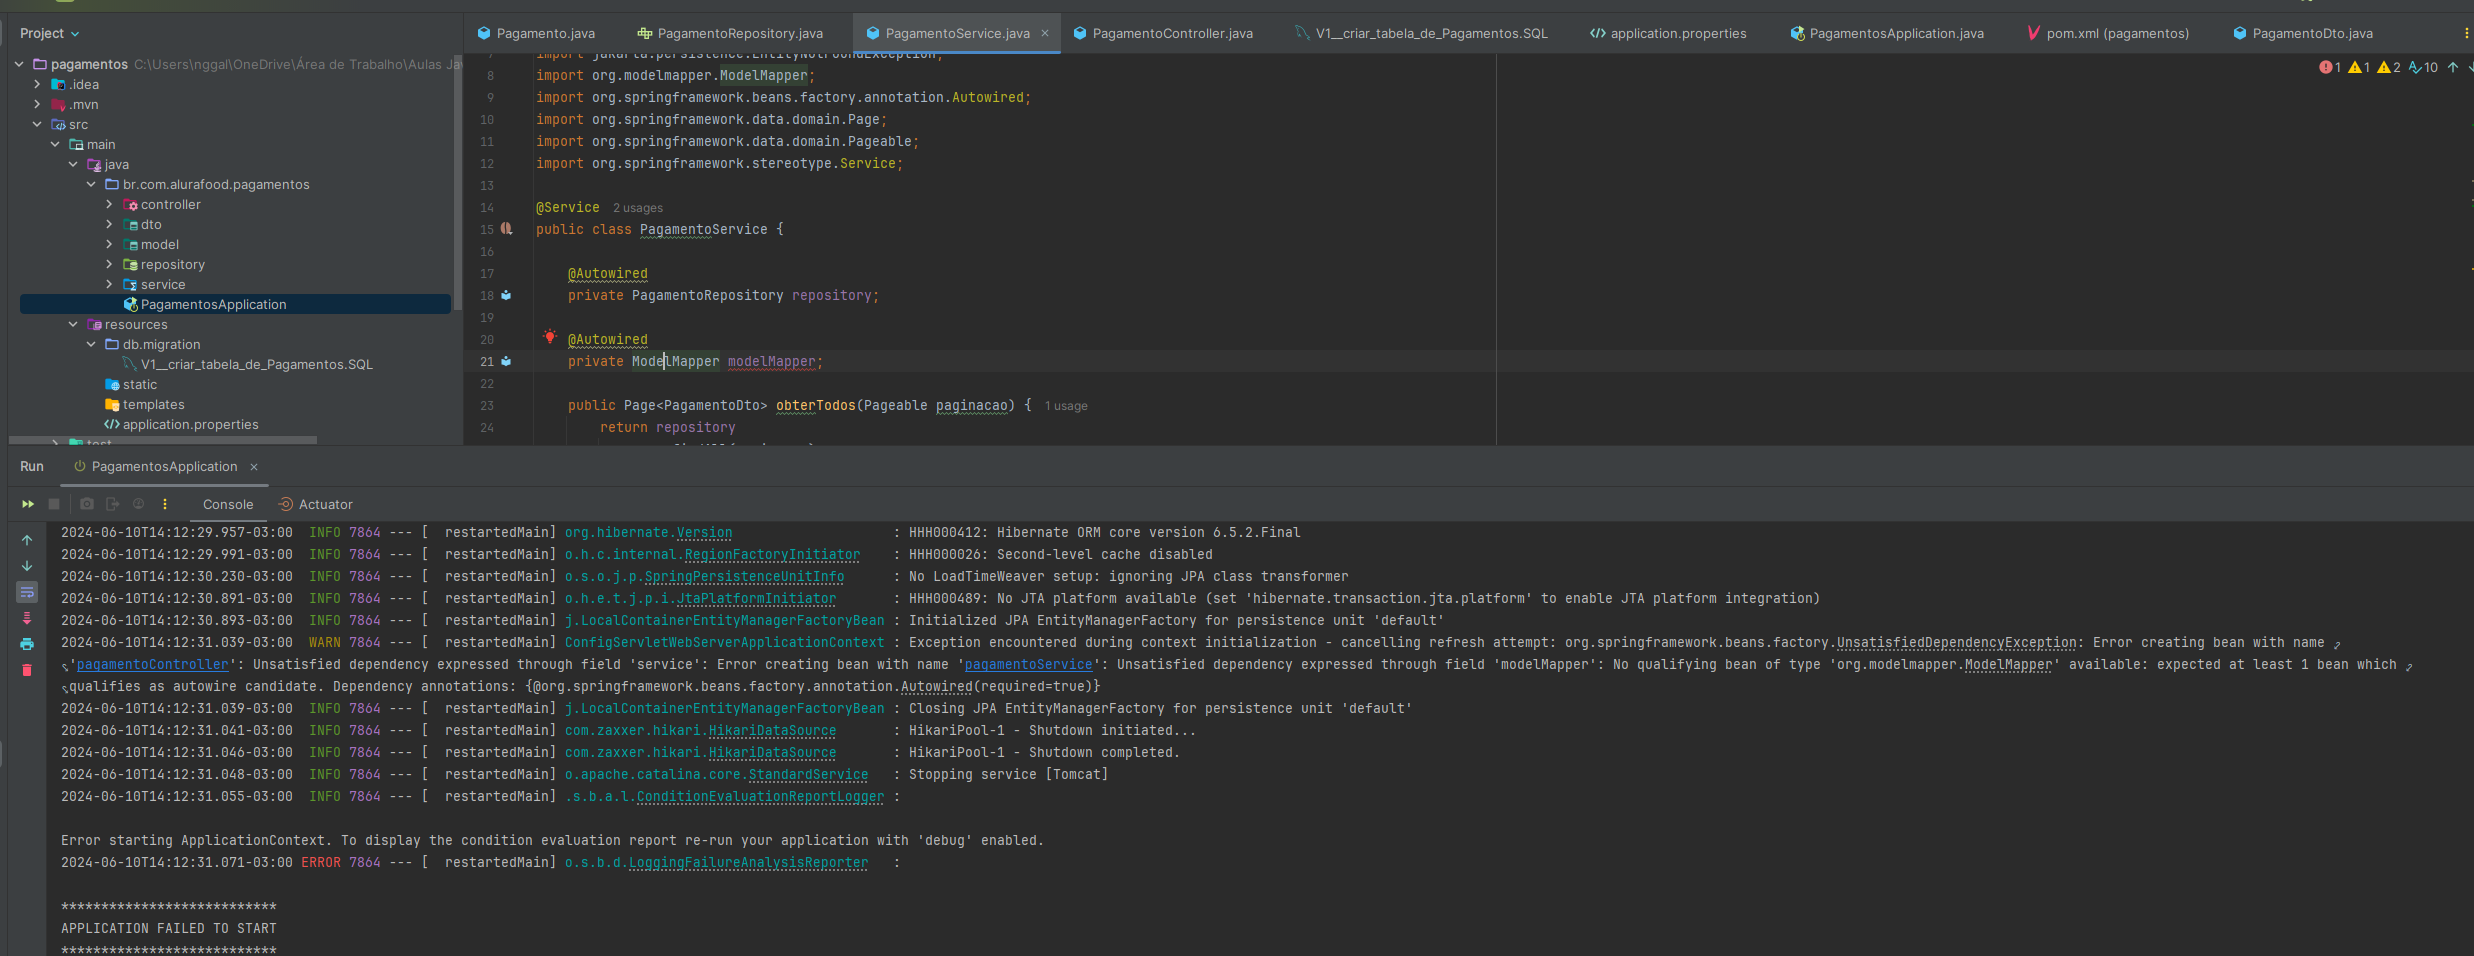Click the Exit process icon in Run toolbar
The height and width of the screenshot is (956, 2474).
click(x=112, y=504)
